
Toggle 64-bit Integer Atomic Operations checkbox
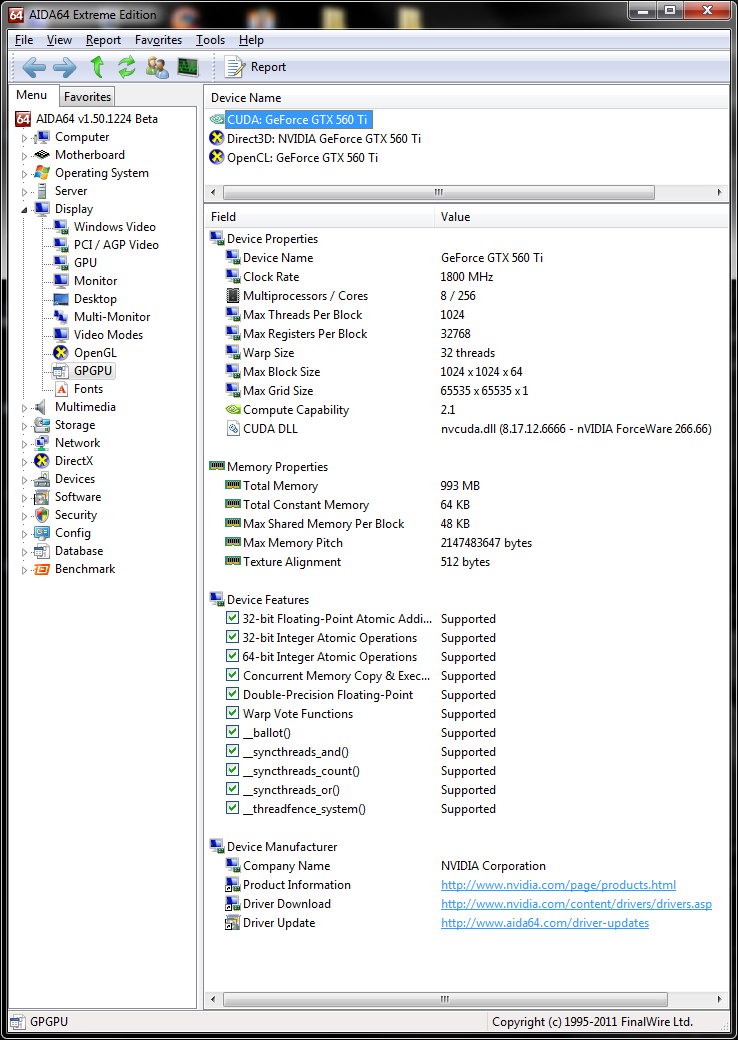232,656
